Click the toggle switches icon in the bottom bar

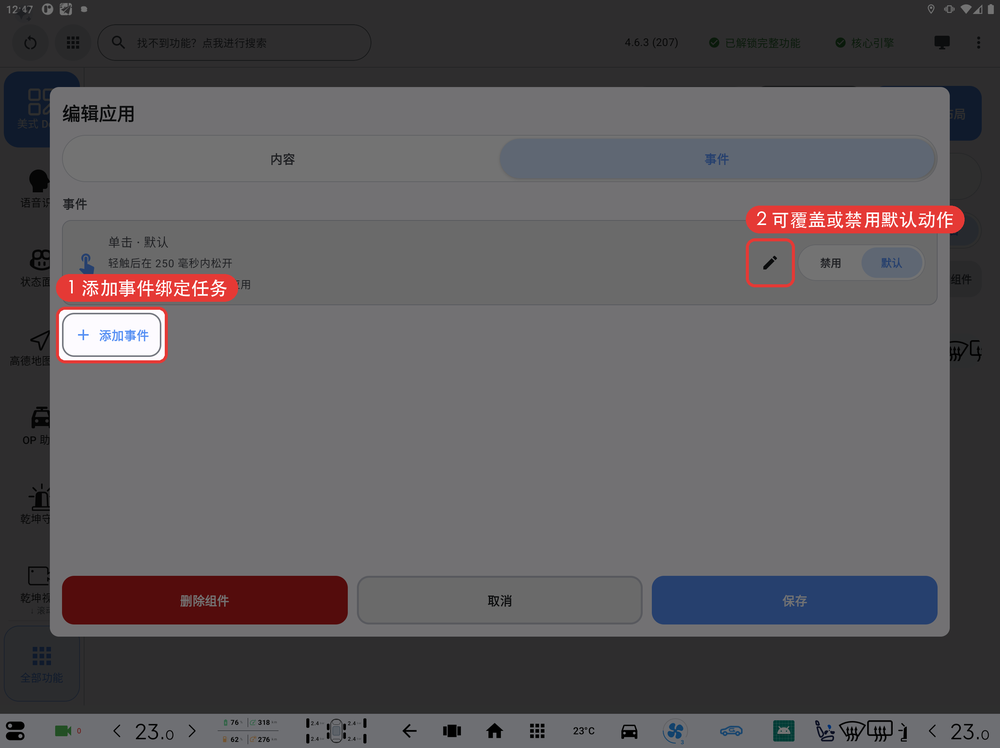(x=15, y=731)
